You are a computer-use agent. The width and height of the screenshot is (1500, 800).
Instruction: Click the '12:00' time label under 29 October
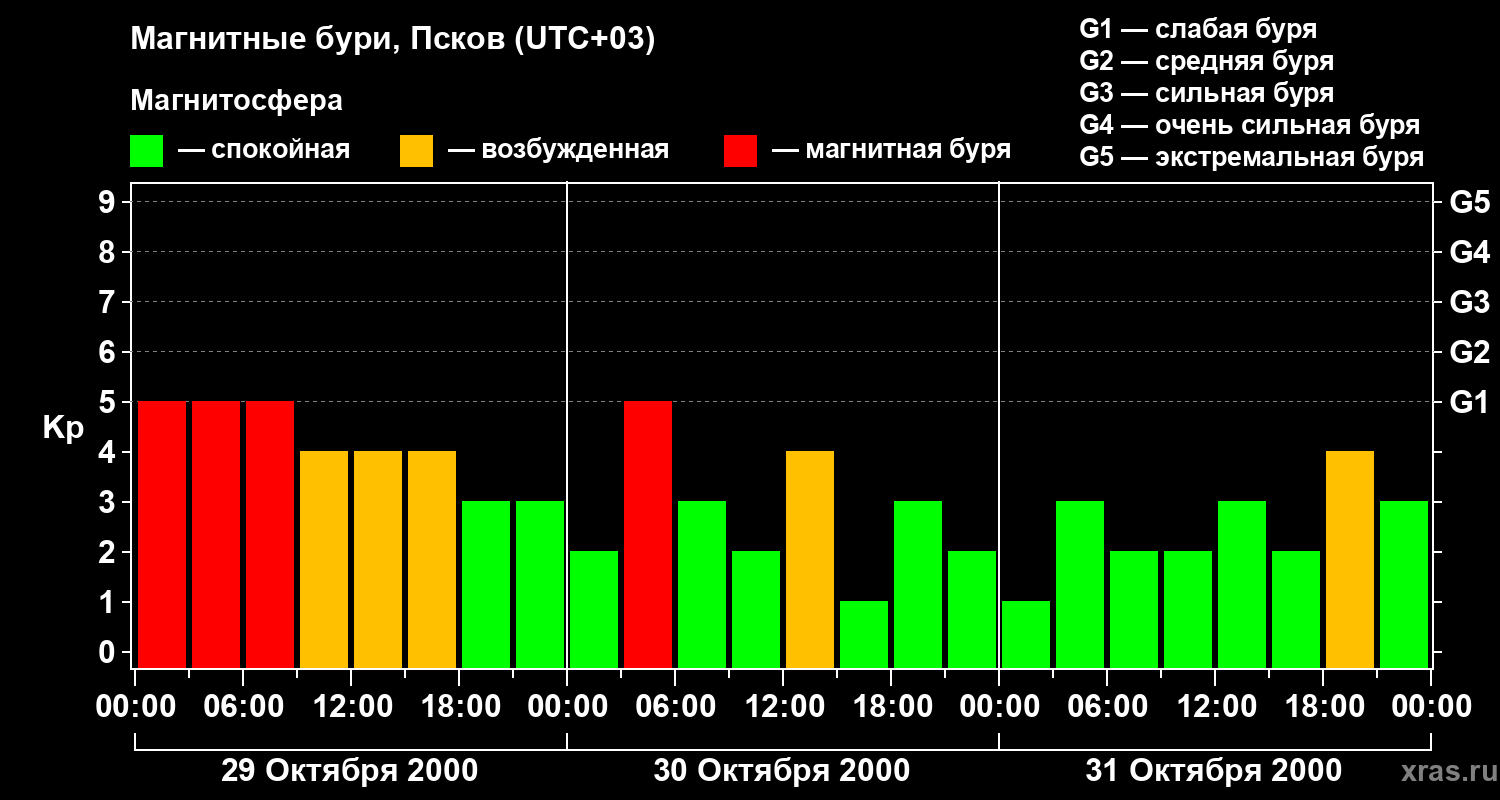351,707
